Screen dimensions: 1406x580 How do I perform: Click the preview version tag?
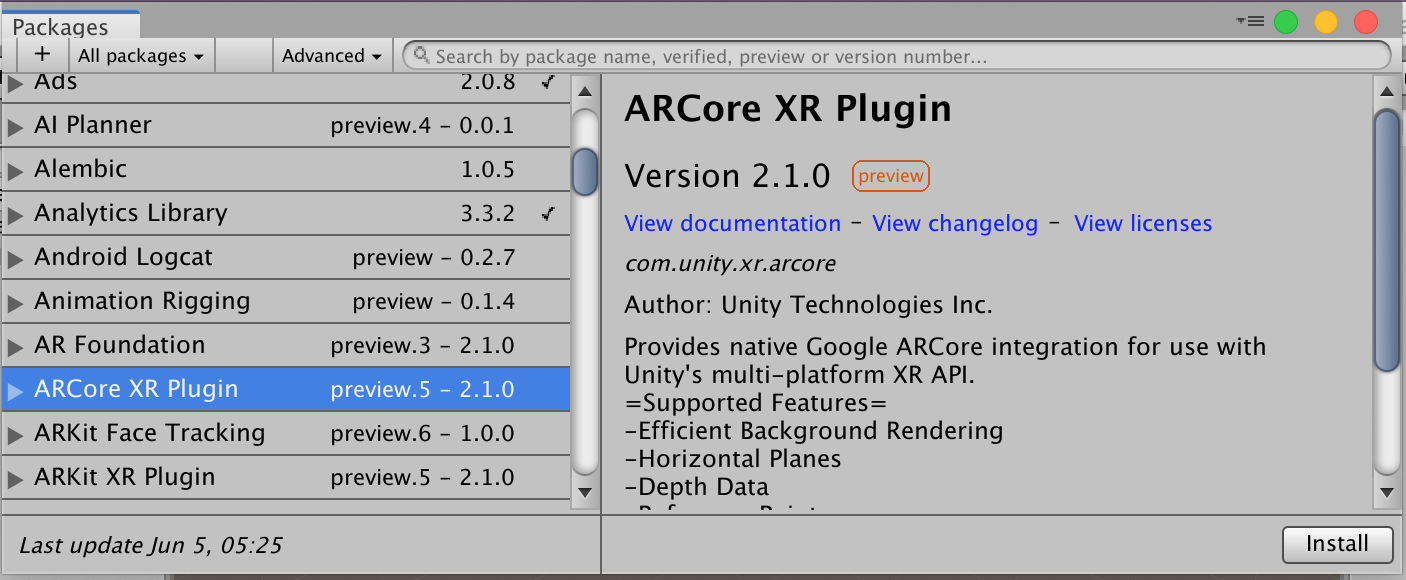(x=891, y=176)
